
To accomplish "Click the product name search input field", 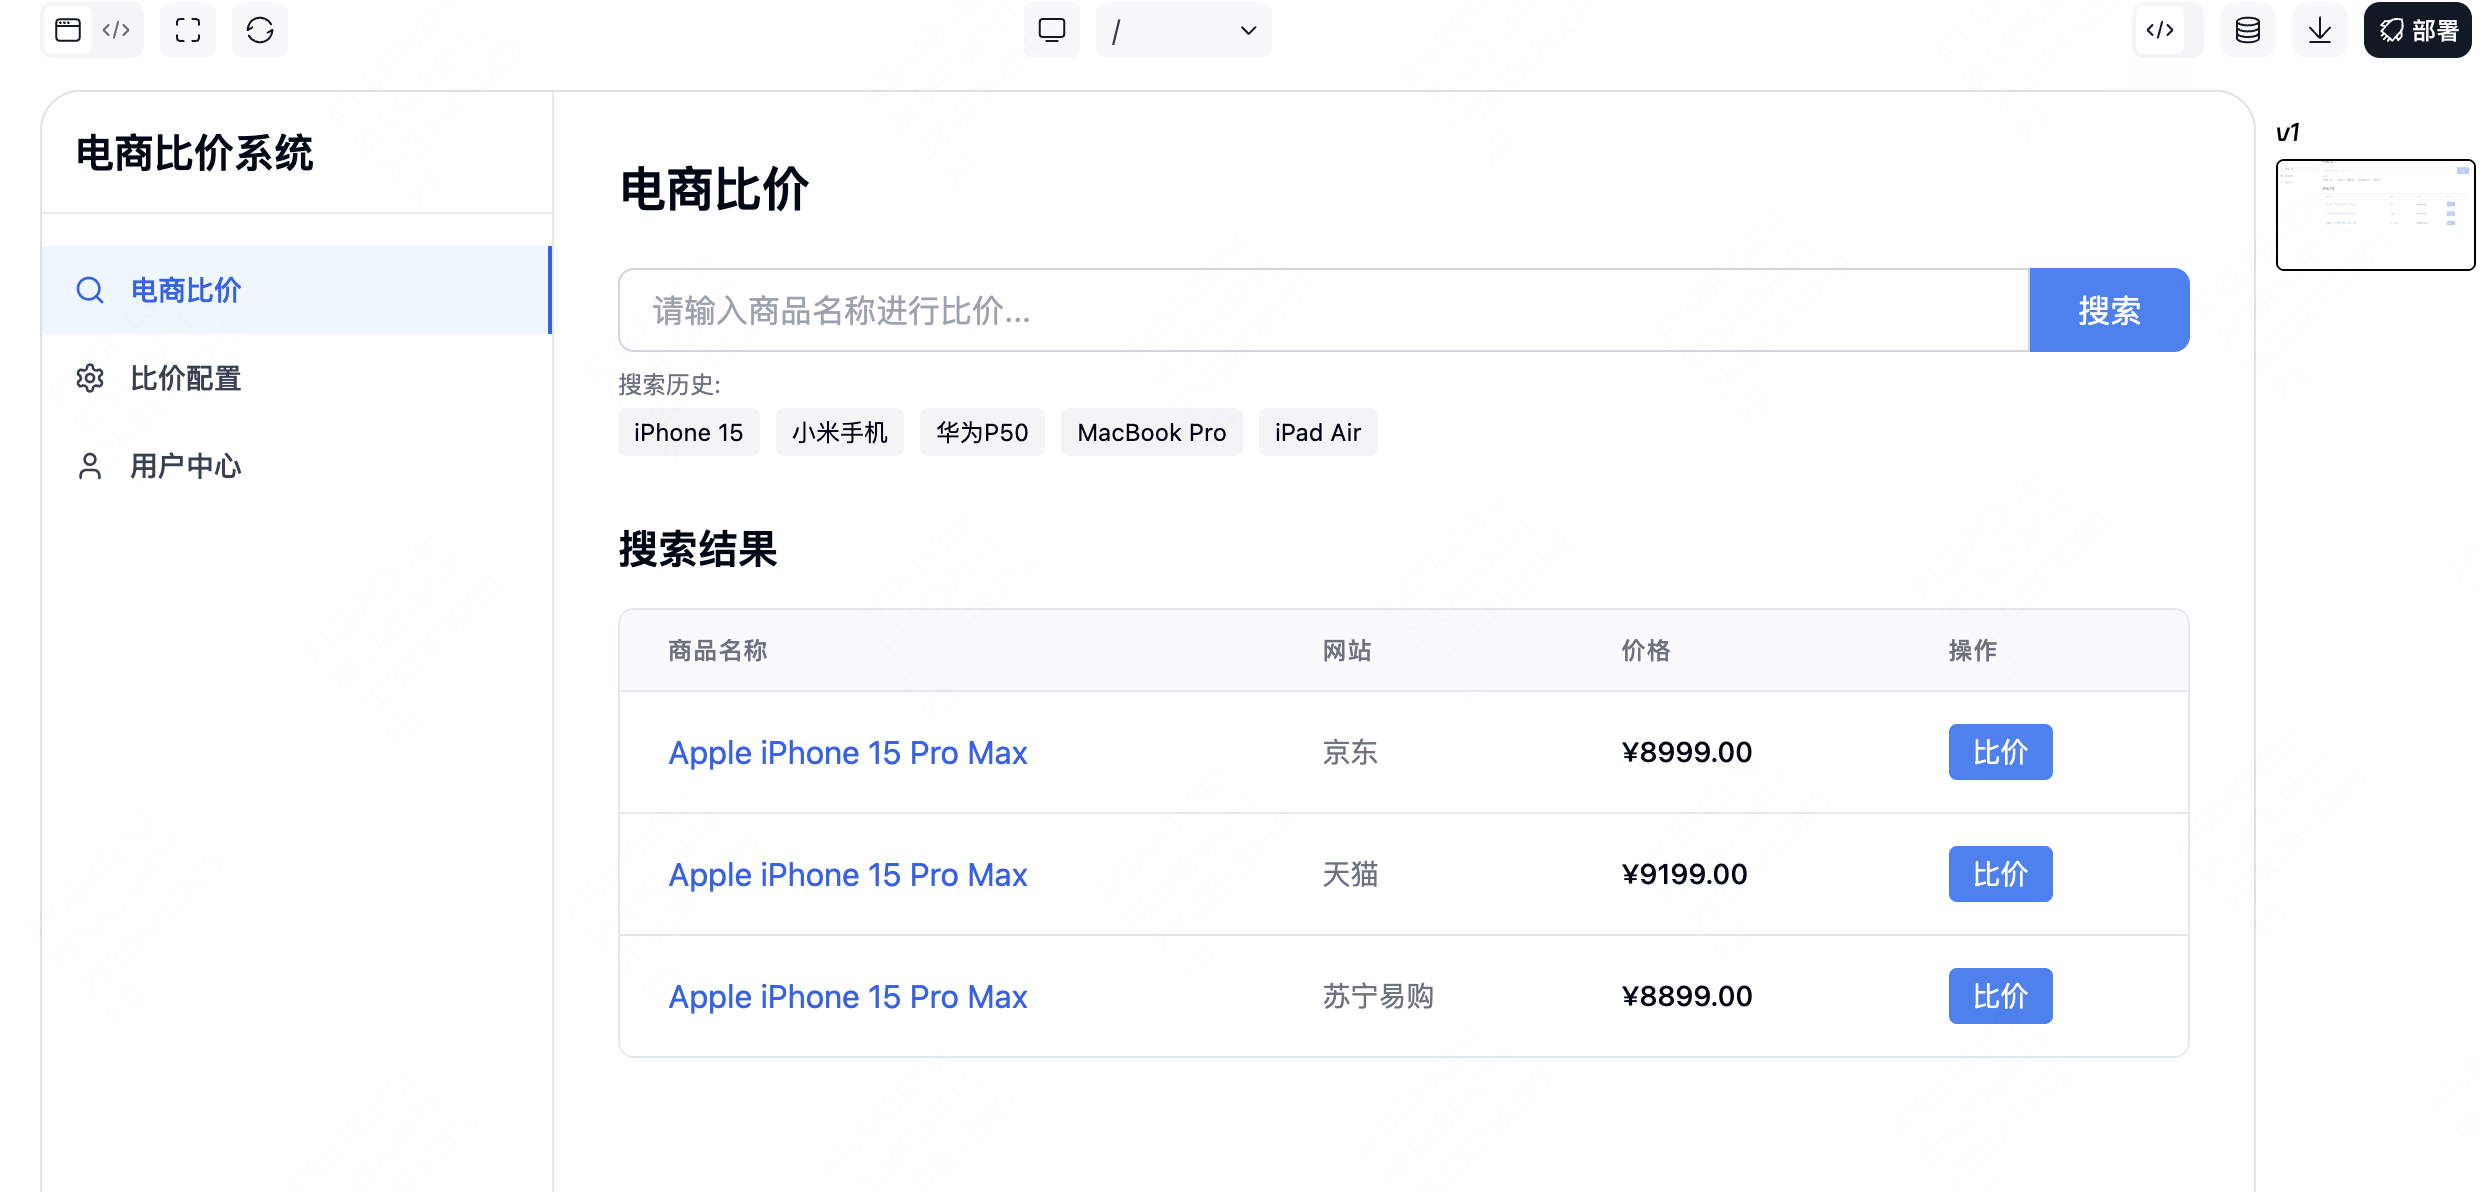I will [1322, 310].
